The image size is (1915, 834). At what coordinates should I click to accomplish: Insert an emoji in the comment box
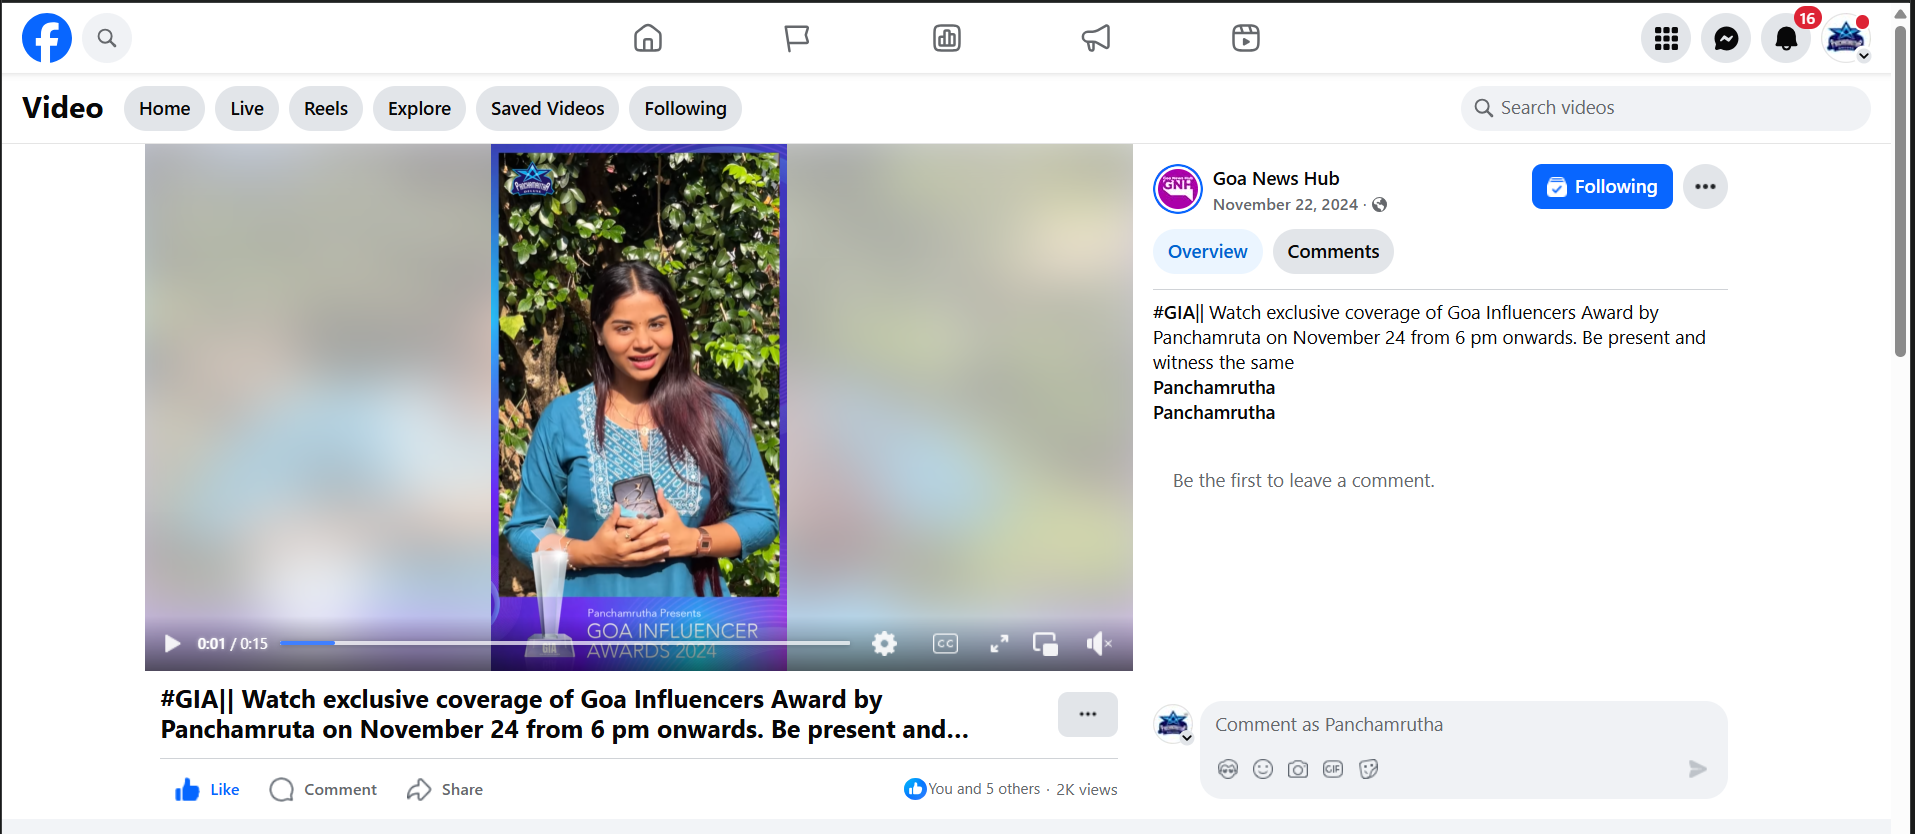click(x=1263, y=769)
